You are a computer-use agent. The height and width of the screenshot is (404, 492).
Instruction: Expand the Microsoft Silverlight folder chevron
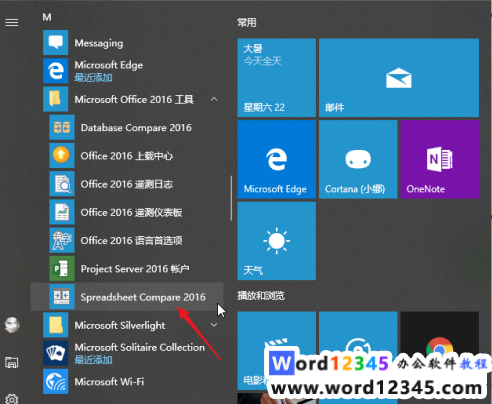click(x=214, y=325)
